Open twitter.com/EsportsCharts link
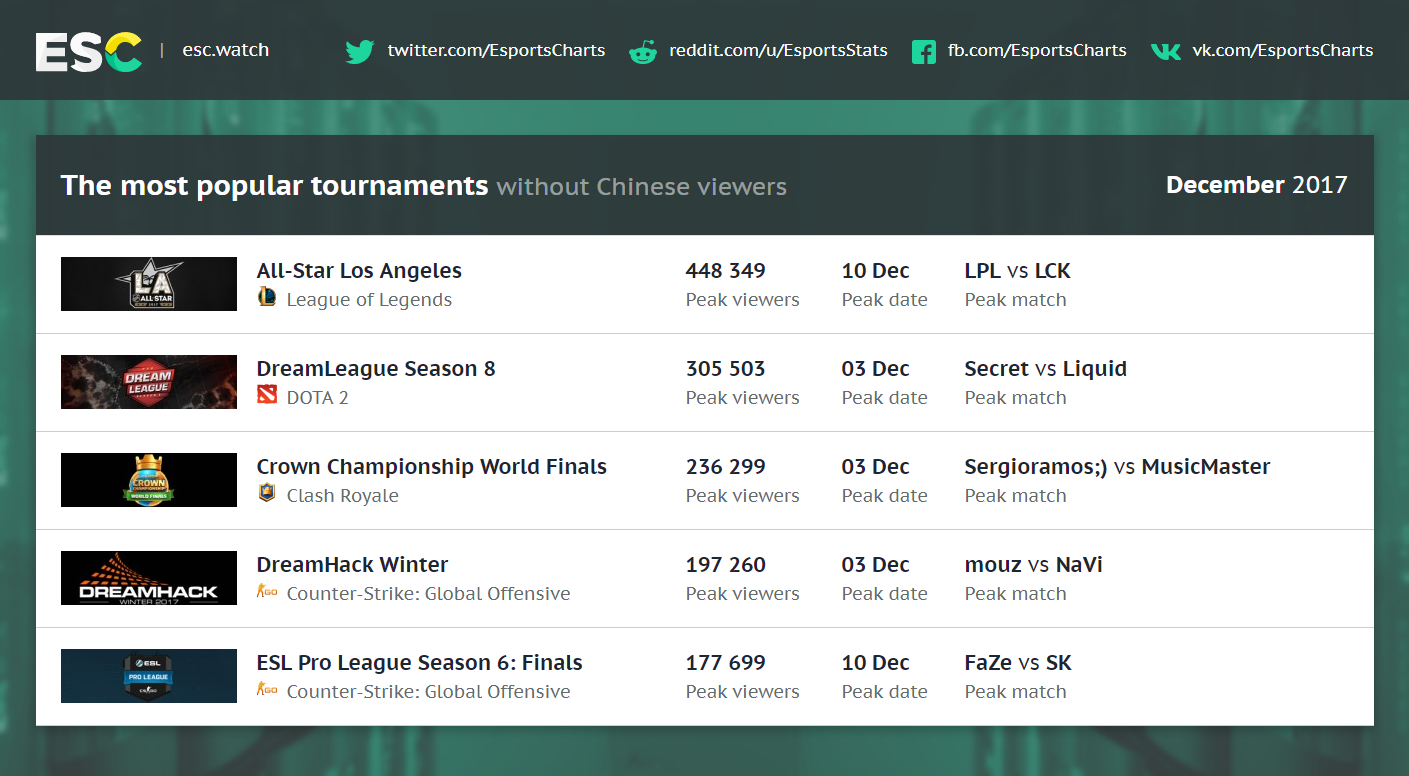The height and width of the screenshot is (776, 1409). [496, 50]
